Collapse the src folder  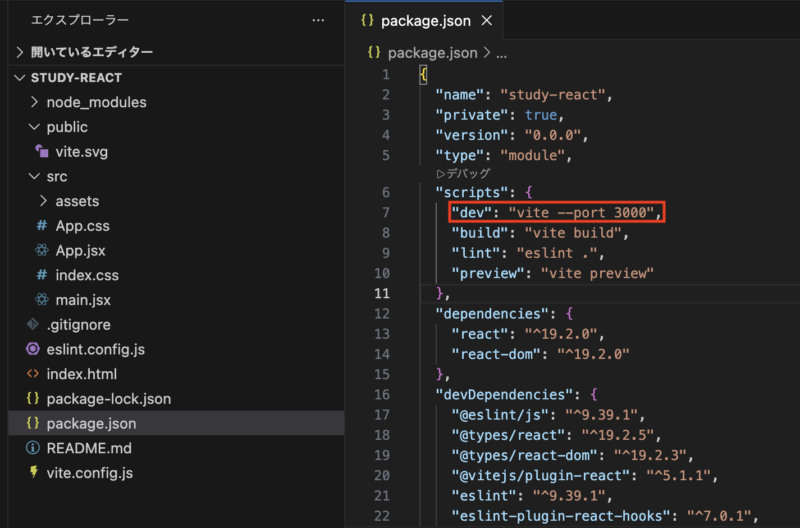point(34,176)
